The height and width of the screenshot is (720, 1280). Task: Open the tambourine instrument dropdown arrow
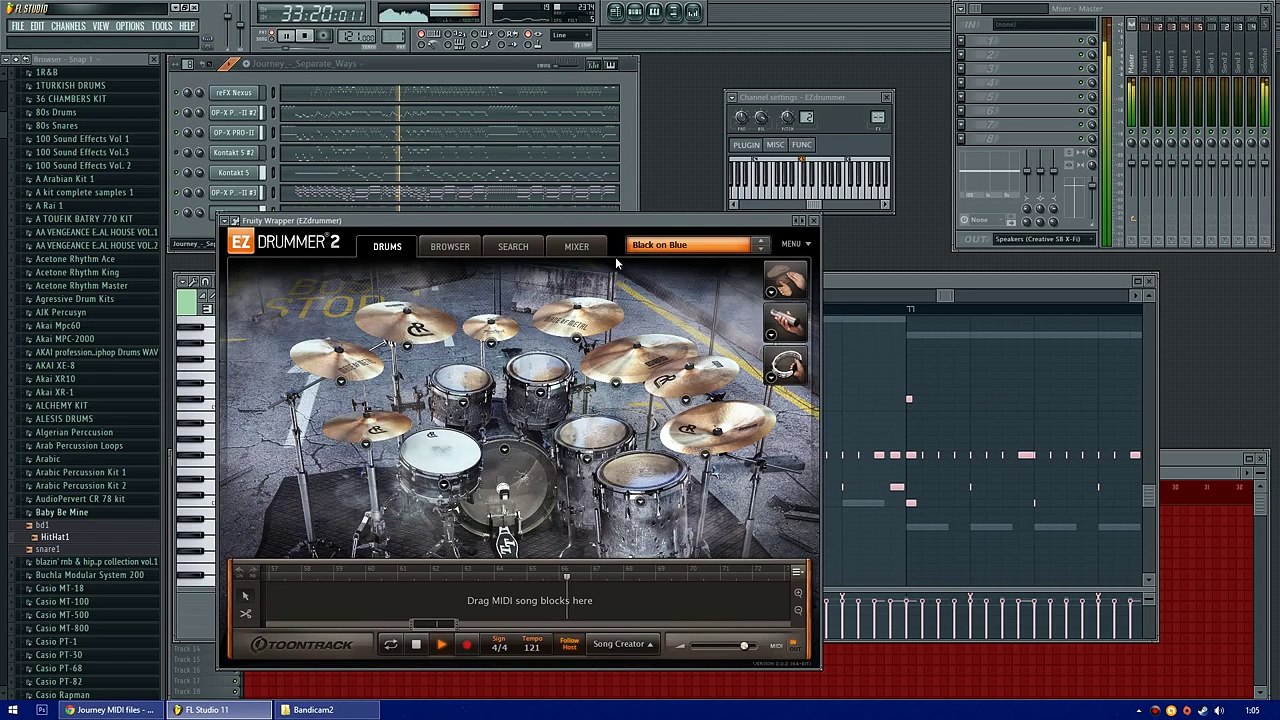point(771,379)
